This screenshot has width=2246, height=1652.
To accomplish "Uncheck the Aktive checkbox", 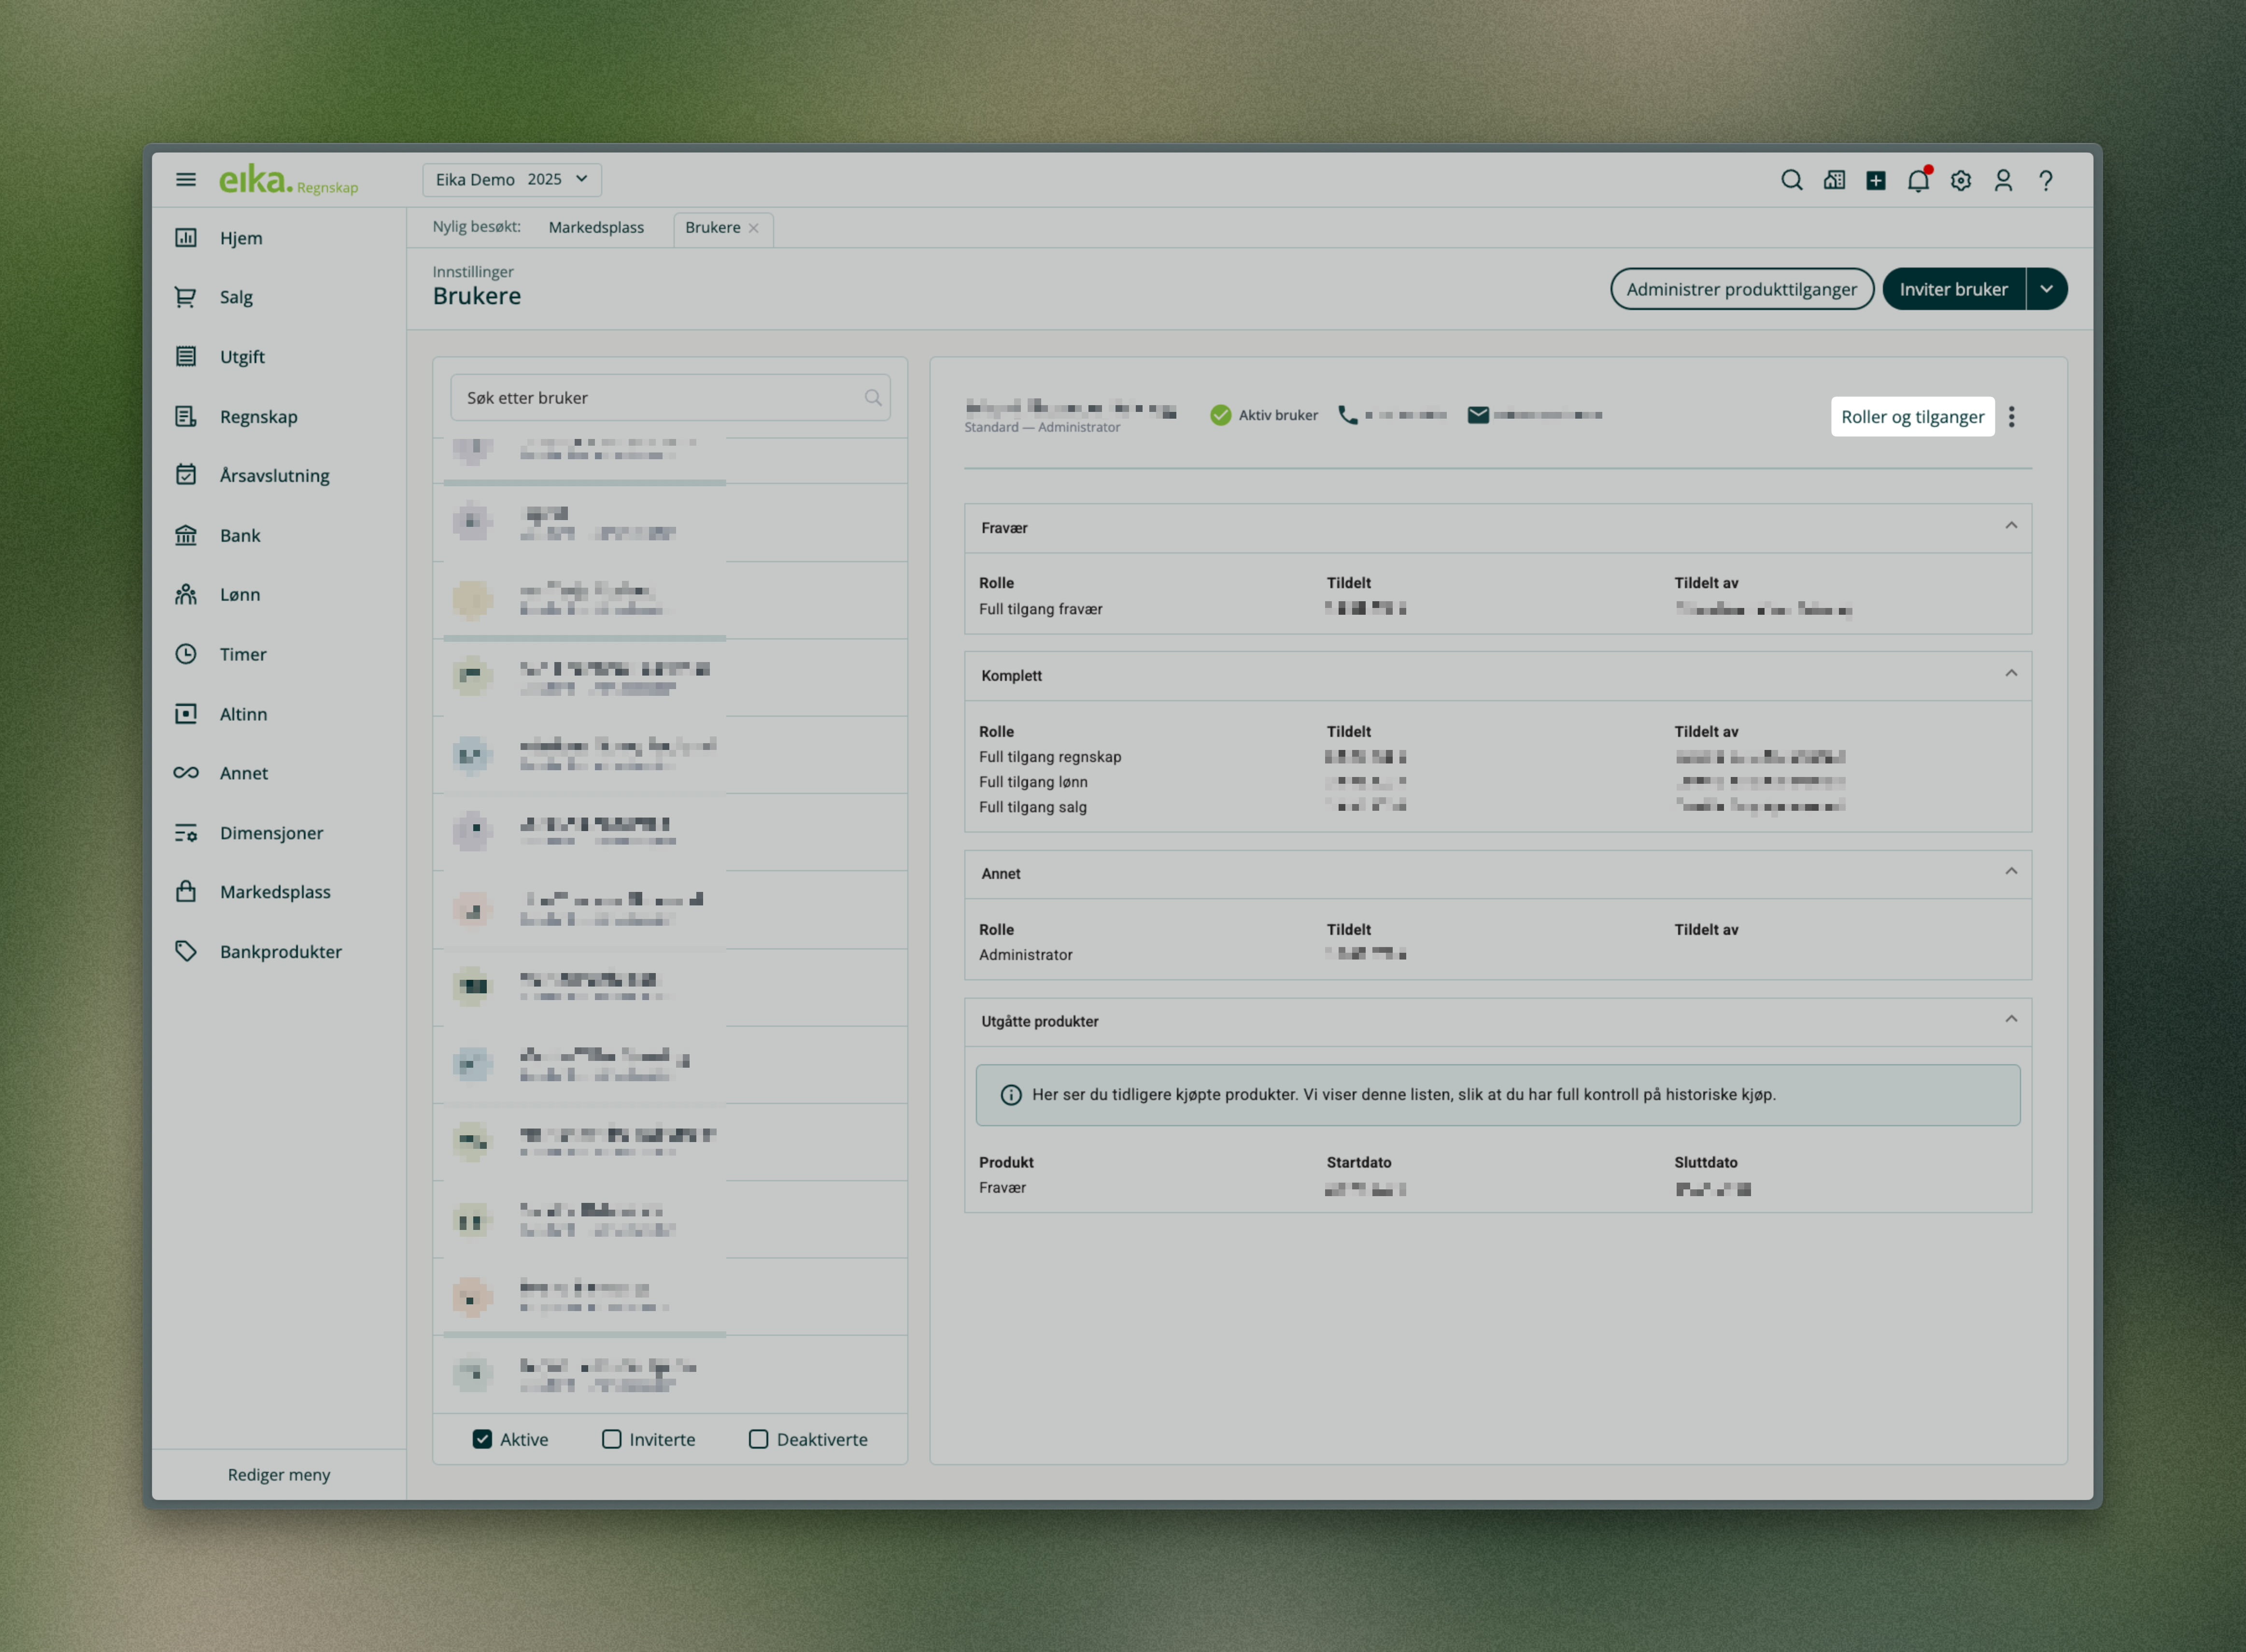I will click(482, 1439).
